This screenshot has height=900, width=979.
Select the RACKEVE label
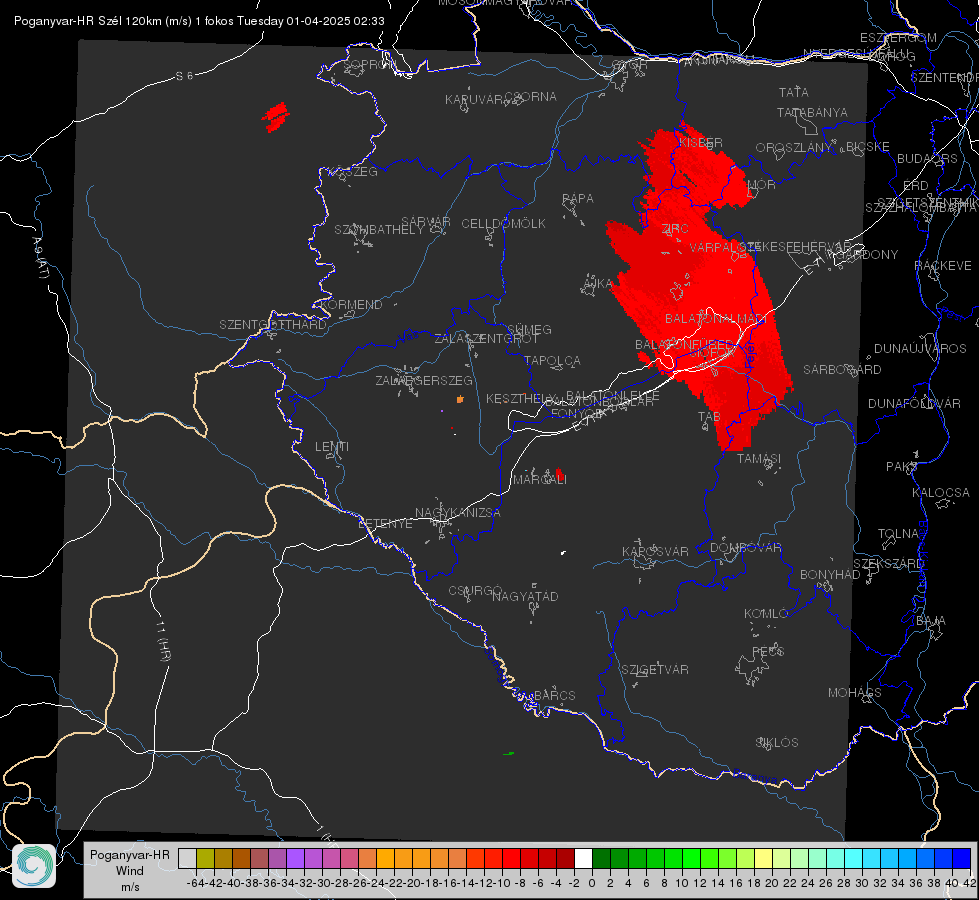click(x=943, y=266)
